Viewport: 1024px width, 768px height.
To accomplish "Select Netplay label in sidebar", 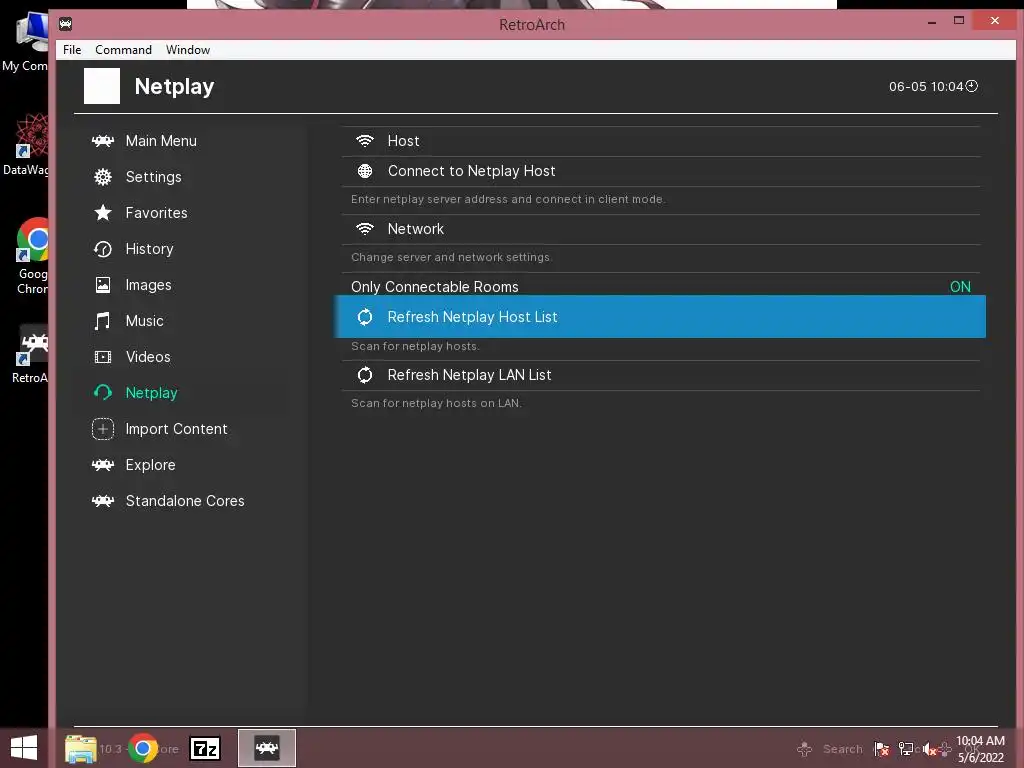I will pyautogui.click(x=152, y=392).
